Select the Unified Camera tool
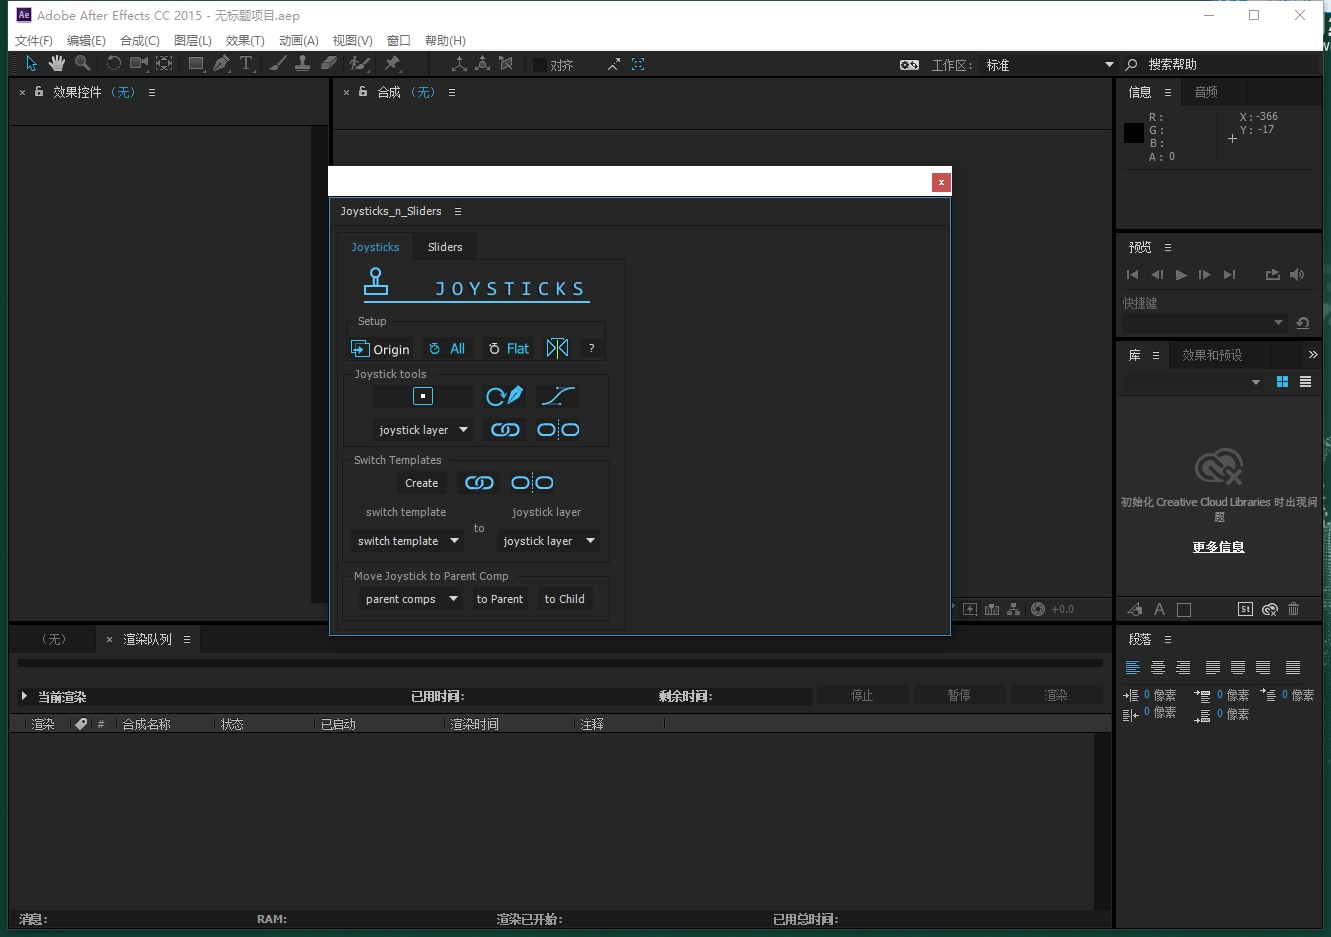 pos(139,63)
